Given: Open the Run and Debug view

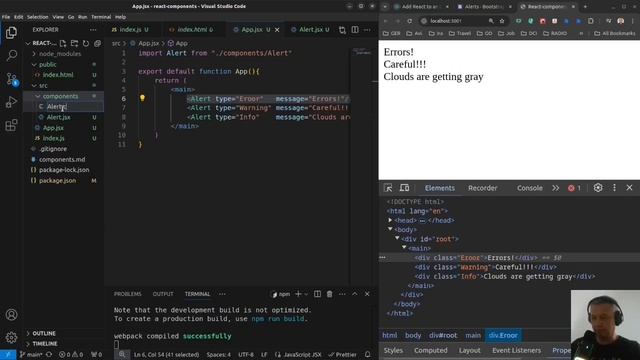Looking at the screenshot, I should (11, 102).
